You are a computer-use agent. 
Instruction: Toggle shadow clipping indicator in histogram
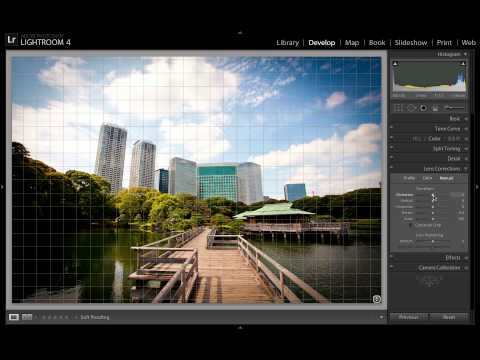point(395,63)
